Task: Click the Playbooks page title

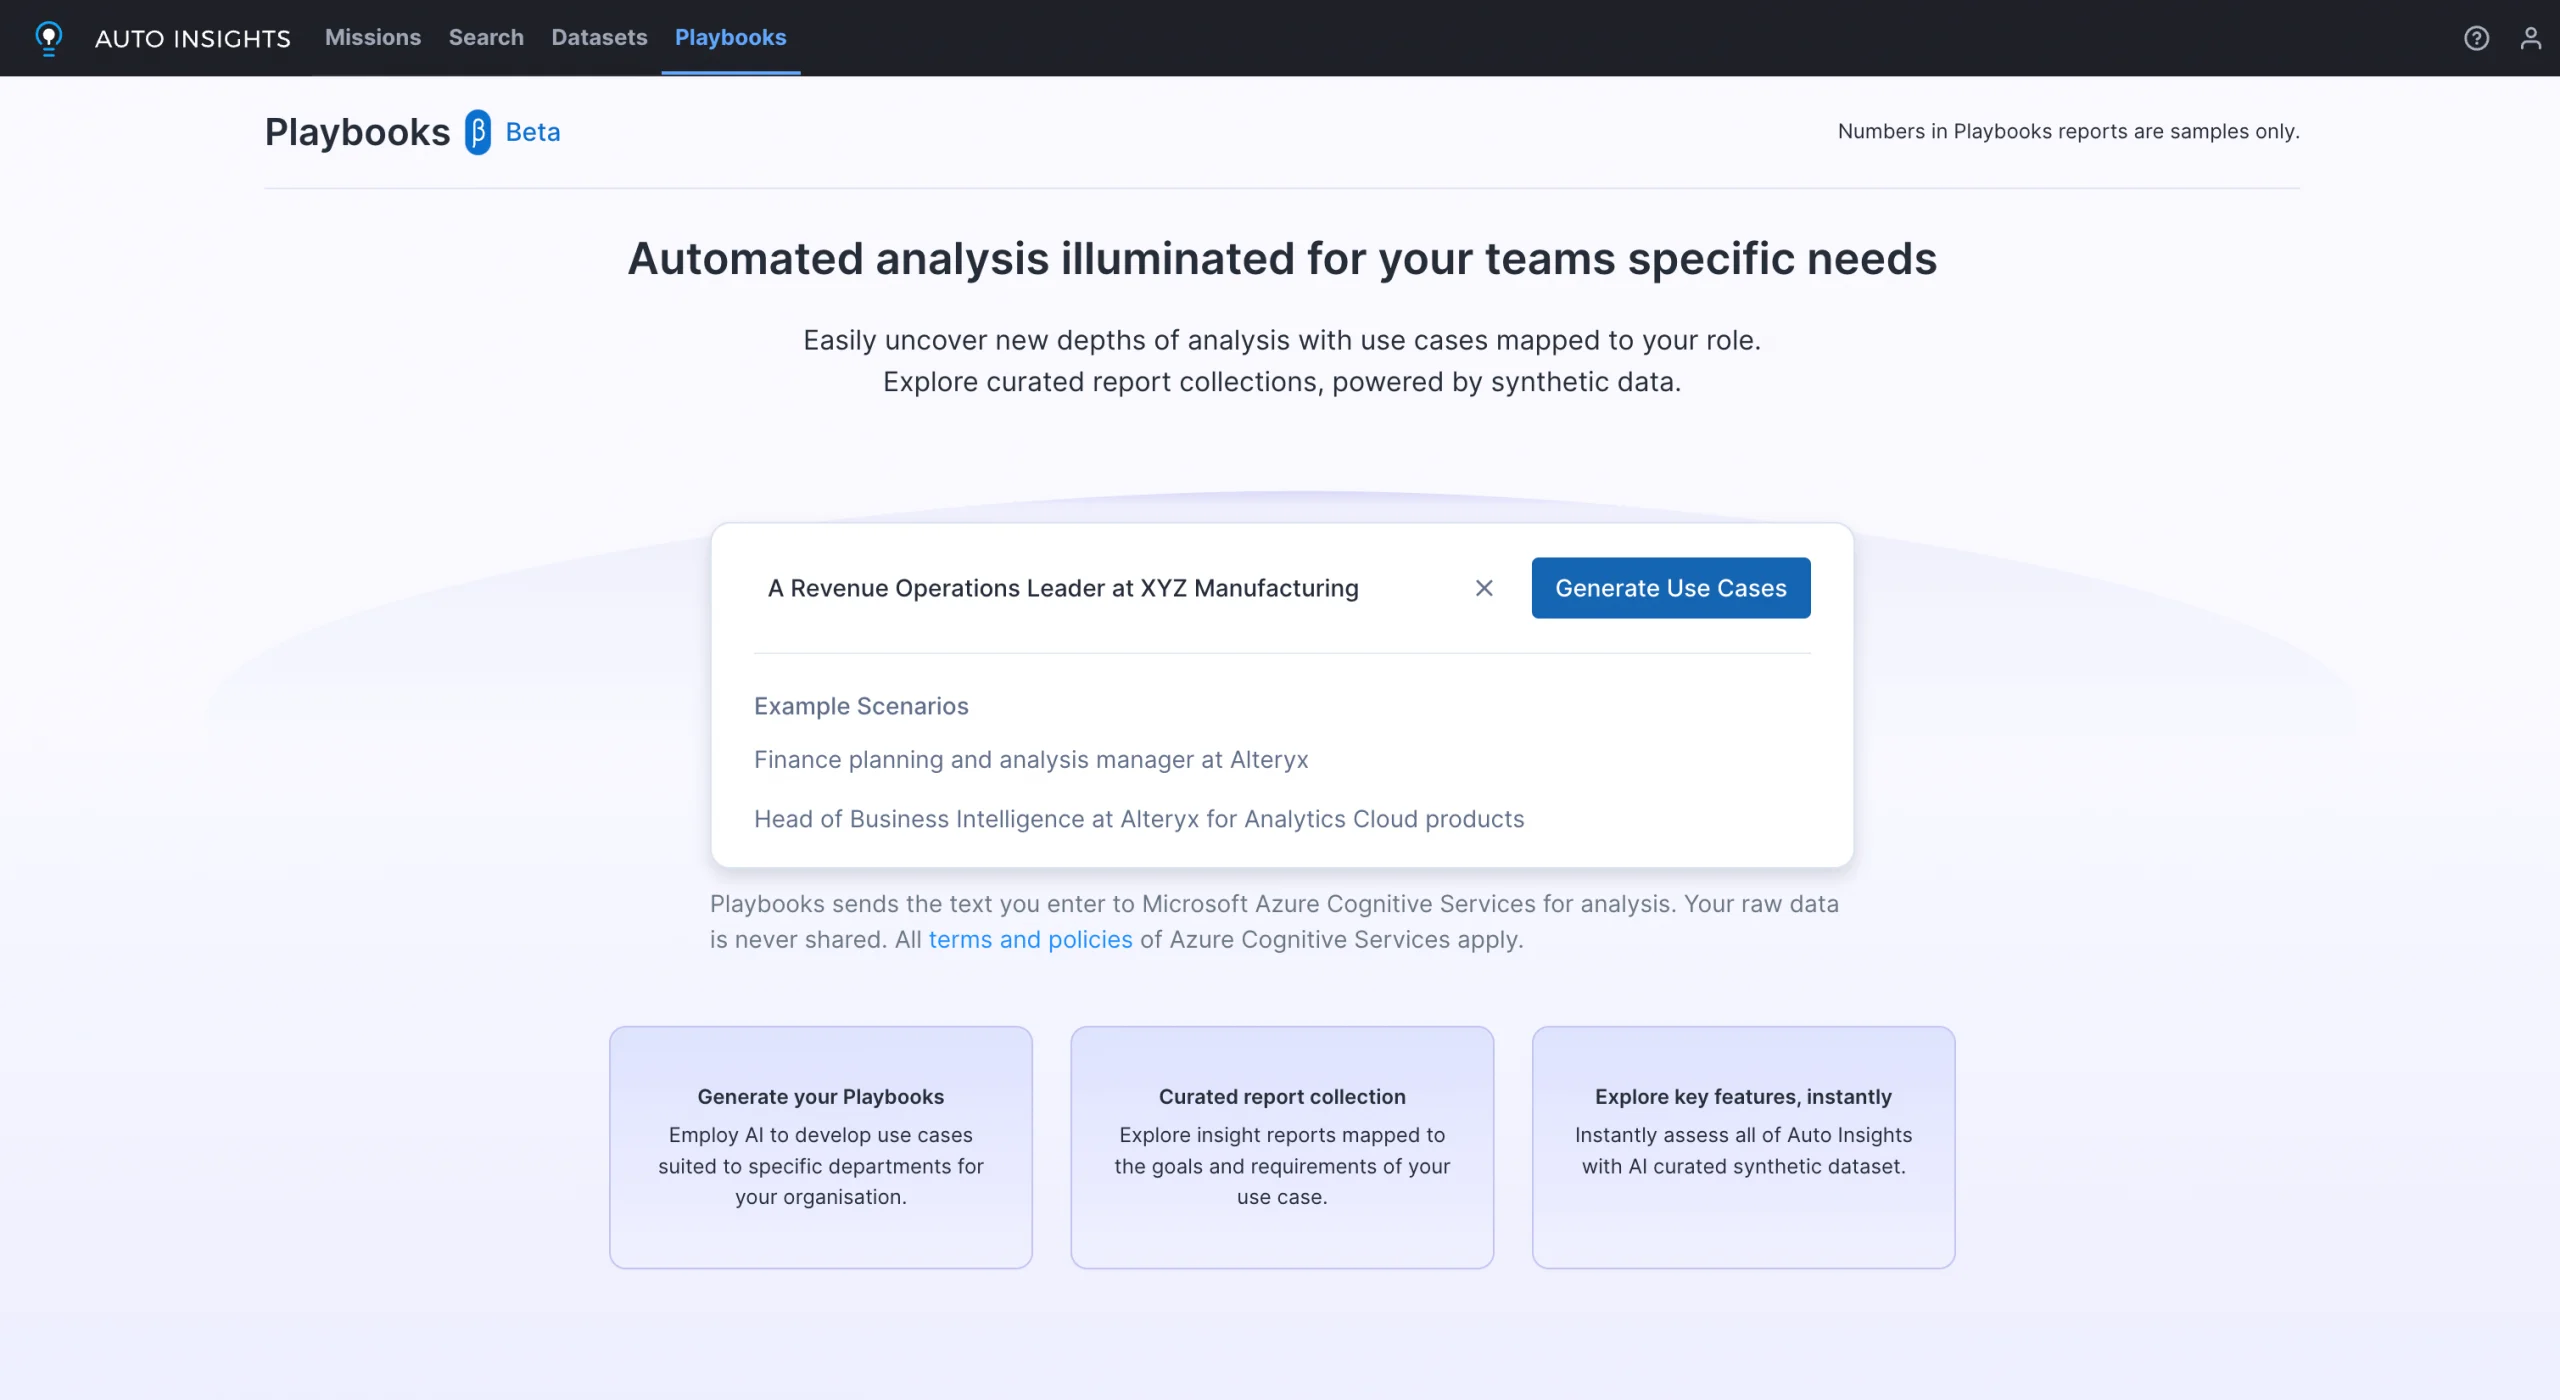Action: click(x=357, y=132)
